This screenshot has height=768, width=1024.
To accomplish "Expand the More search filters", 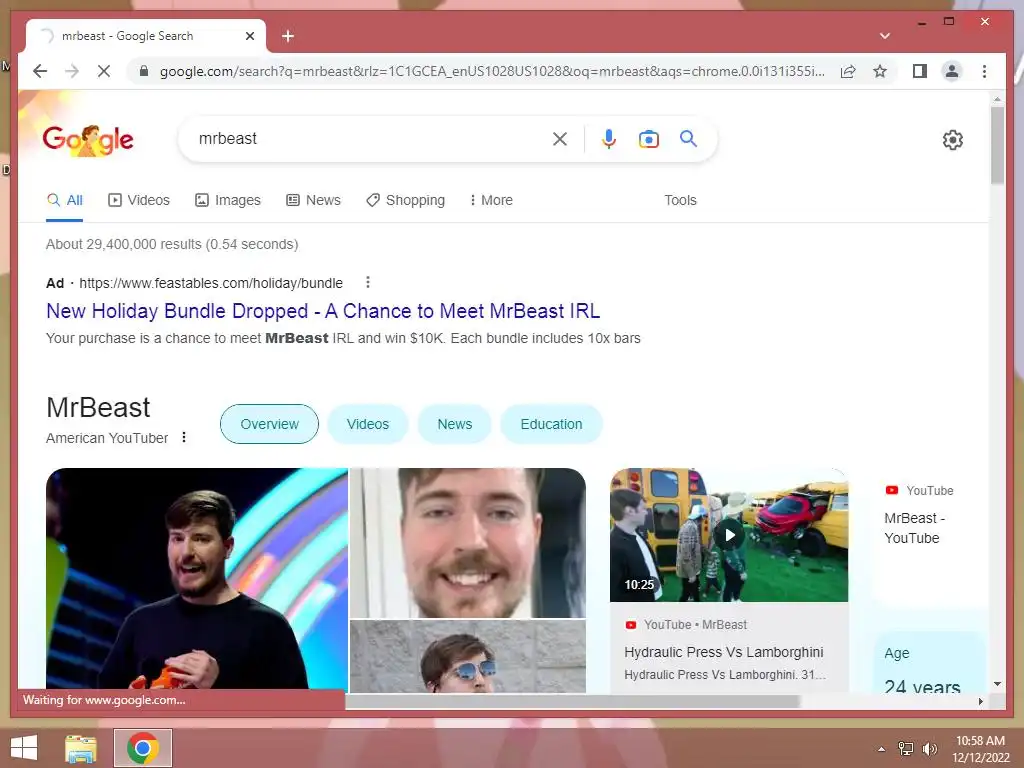I will pyautogui.click(x=491, y=200).
